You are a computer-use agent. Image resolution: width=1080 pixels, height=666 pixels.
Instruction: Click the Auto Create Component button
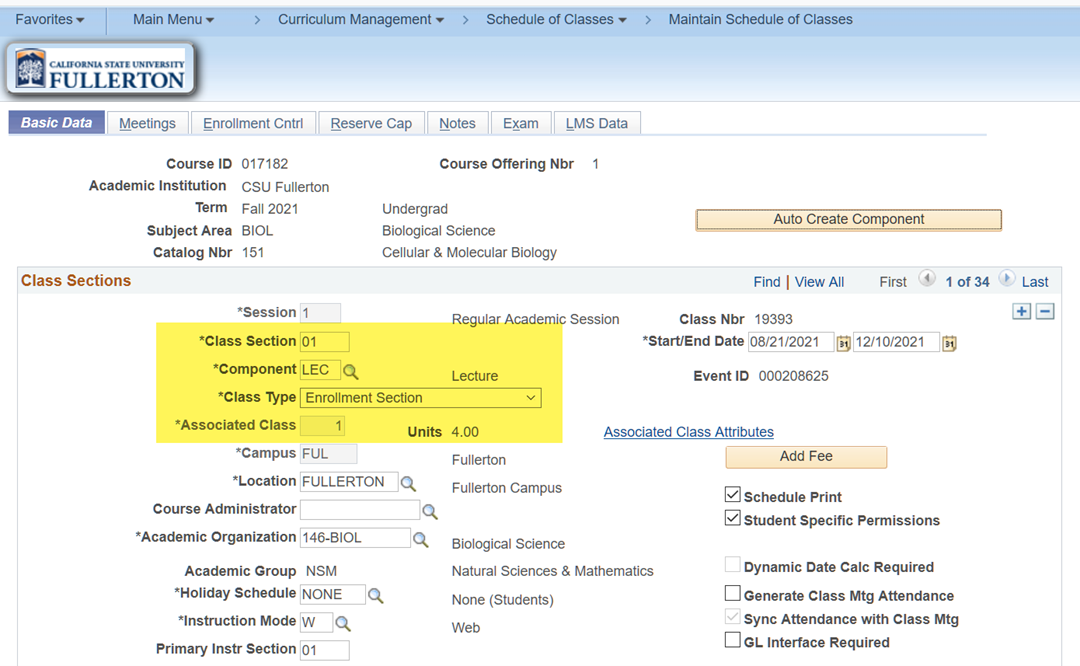tap(849, 220)
